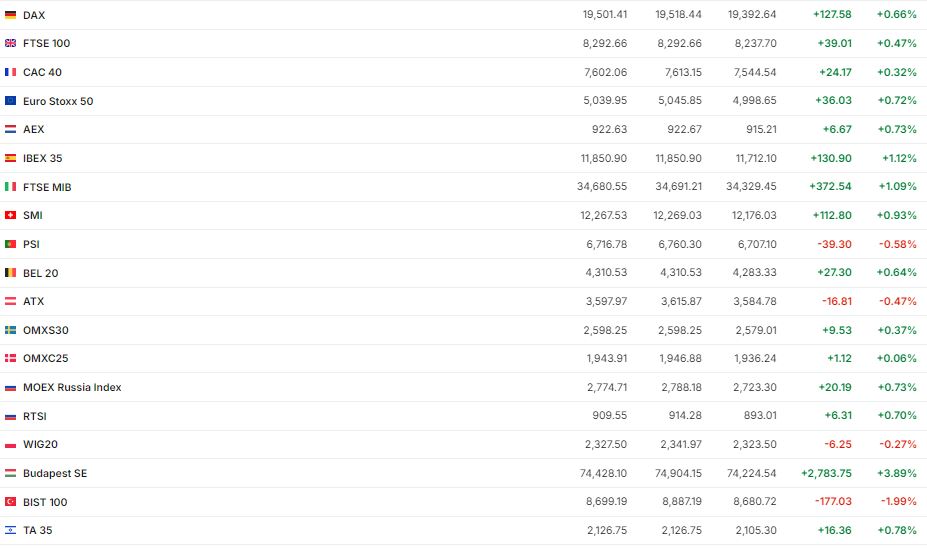Click the Portuguese flag beside PSI

tap(10, 244)
